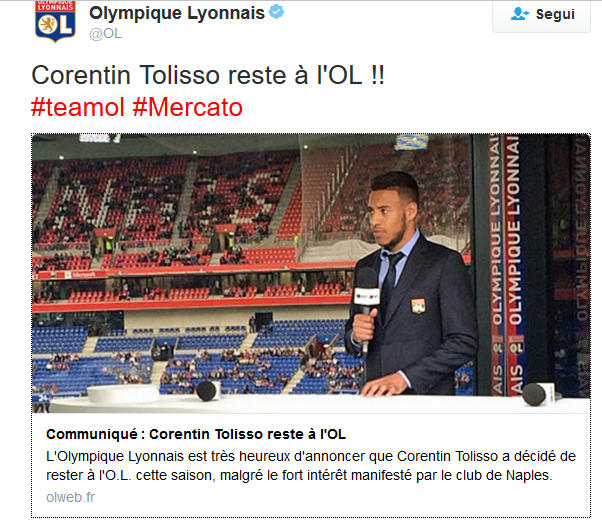The image size is (602, 532).
Task: Click the handheld microphone in the photo
Action: (366, 296)
